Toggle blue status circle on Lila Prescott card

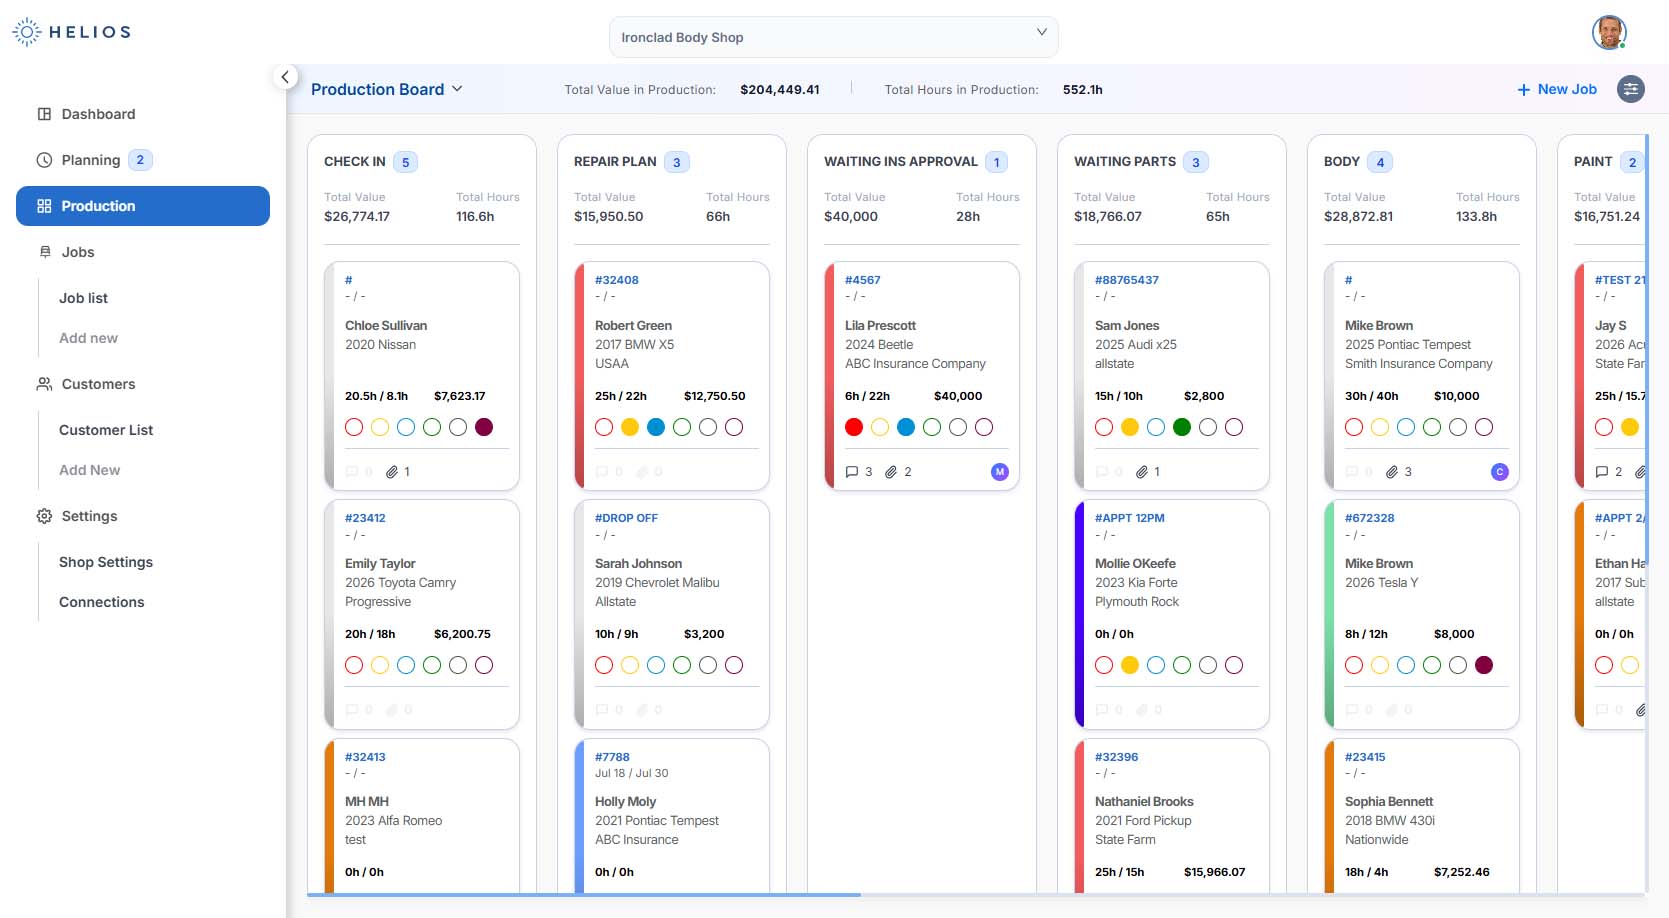pyautogui.click(x=906, y=427)
